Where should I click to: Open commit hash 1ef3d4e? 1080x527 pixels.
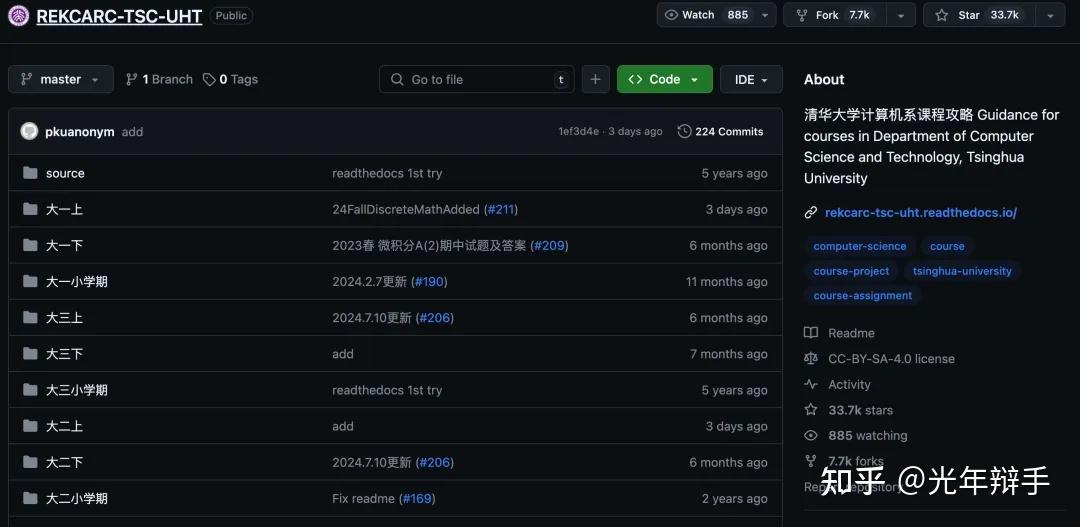[579, 132]
